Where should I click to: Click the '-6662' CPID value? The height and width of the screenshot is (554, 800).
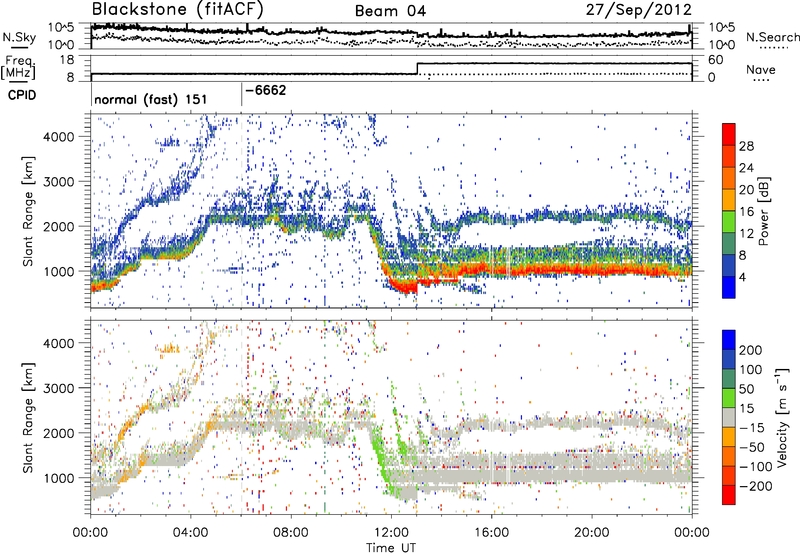point(266,90)
